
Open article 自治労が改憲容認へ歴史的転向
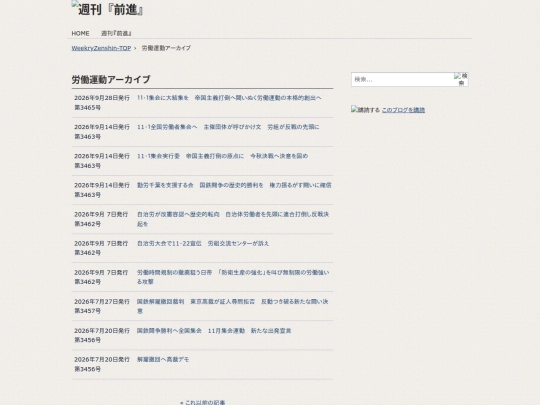click(233, 219)
